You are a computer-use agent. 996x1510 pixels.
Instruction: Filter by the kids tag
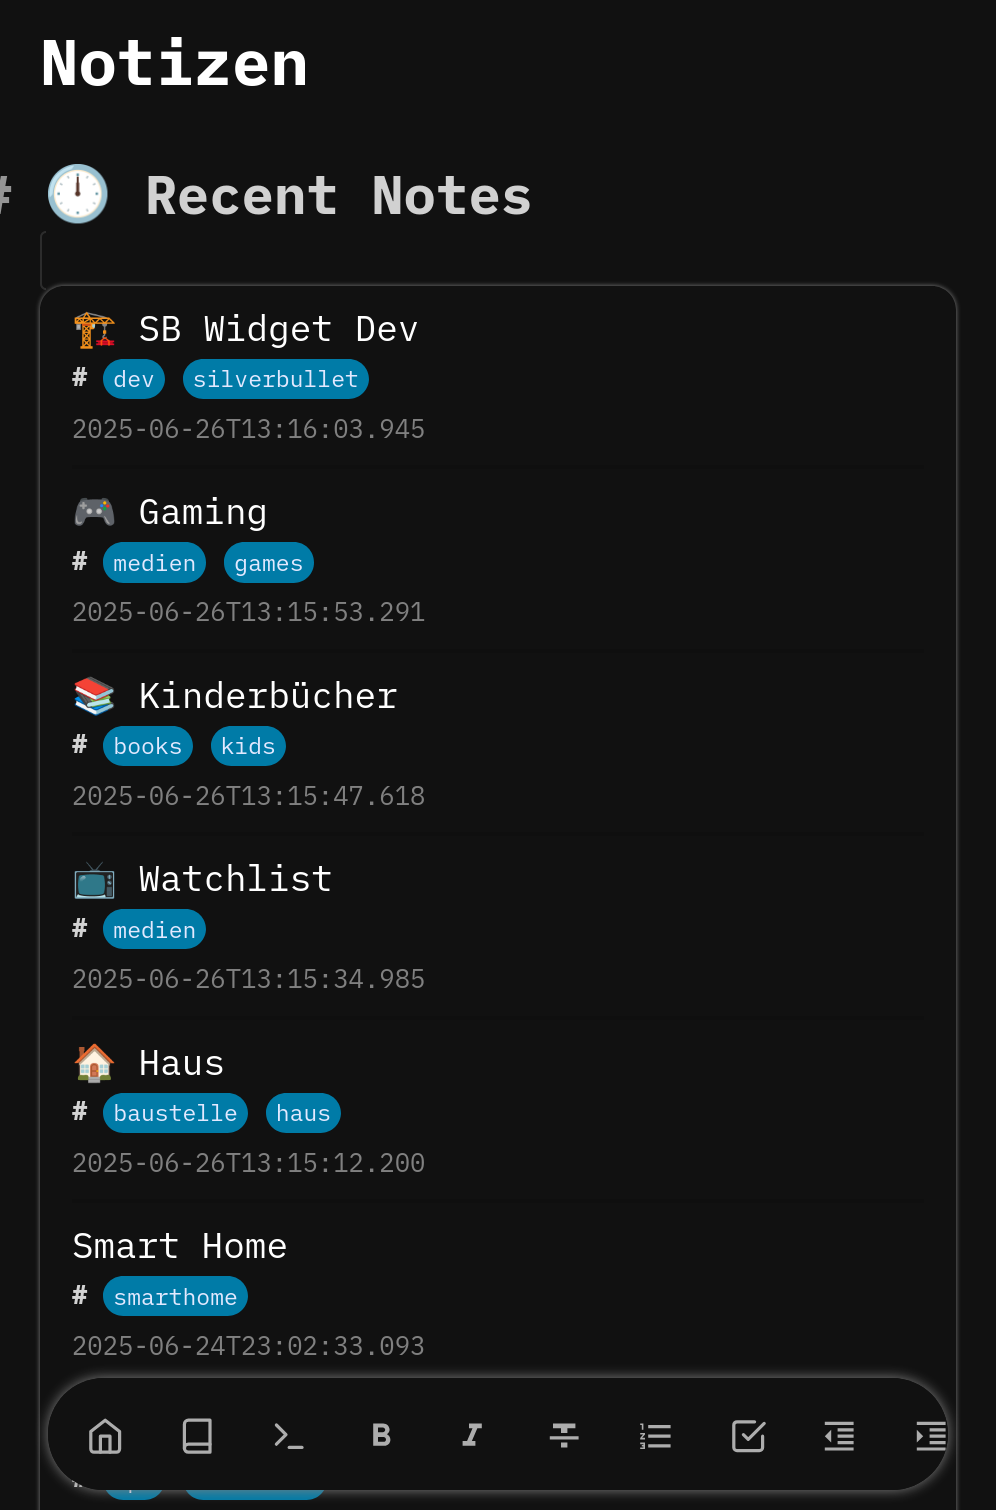(x=248, y=746)
